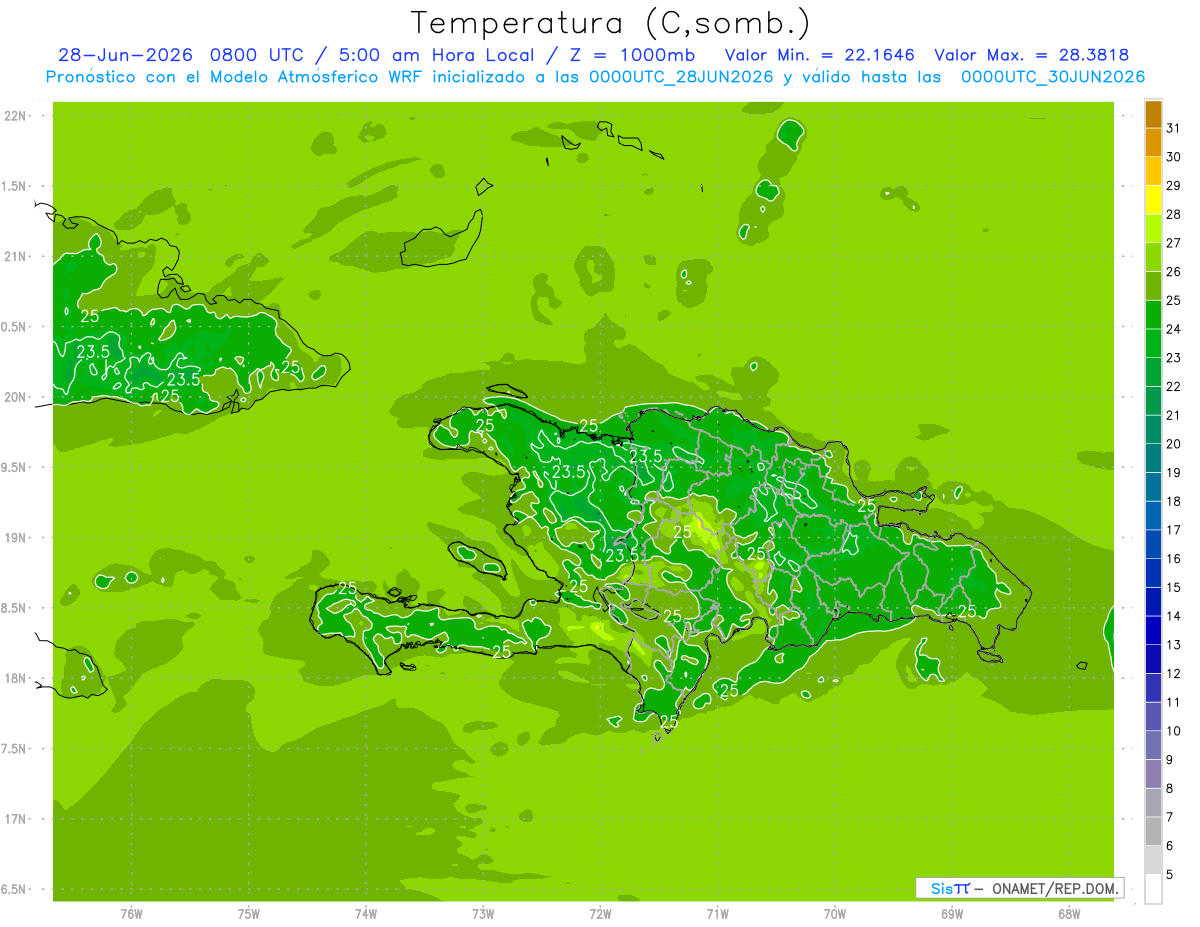
Task: Click the '71W' longitude axis label
Action: click(x=717, y=913)
